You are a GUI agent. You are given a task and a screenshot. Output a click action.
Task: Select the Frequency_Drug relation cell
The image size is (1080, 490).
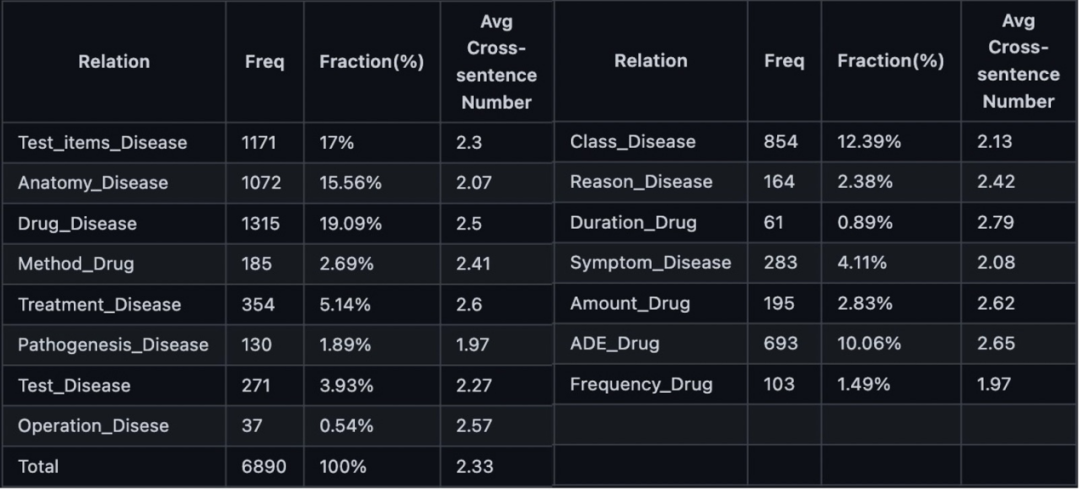[641, 385]
